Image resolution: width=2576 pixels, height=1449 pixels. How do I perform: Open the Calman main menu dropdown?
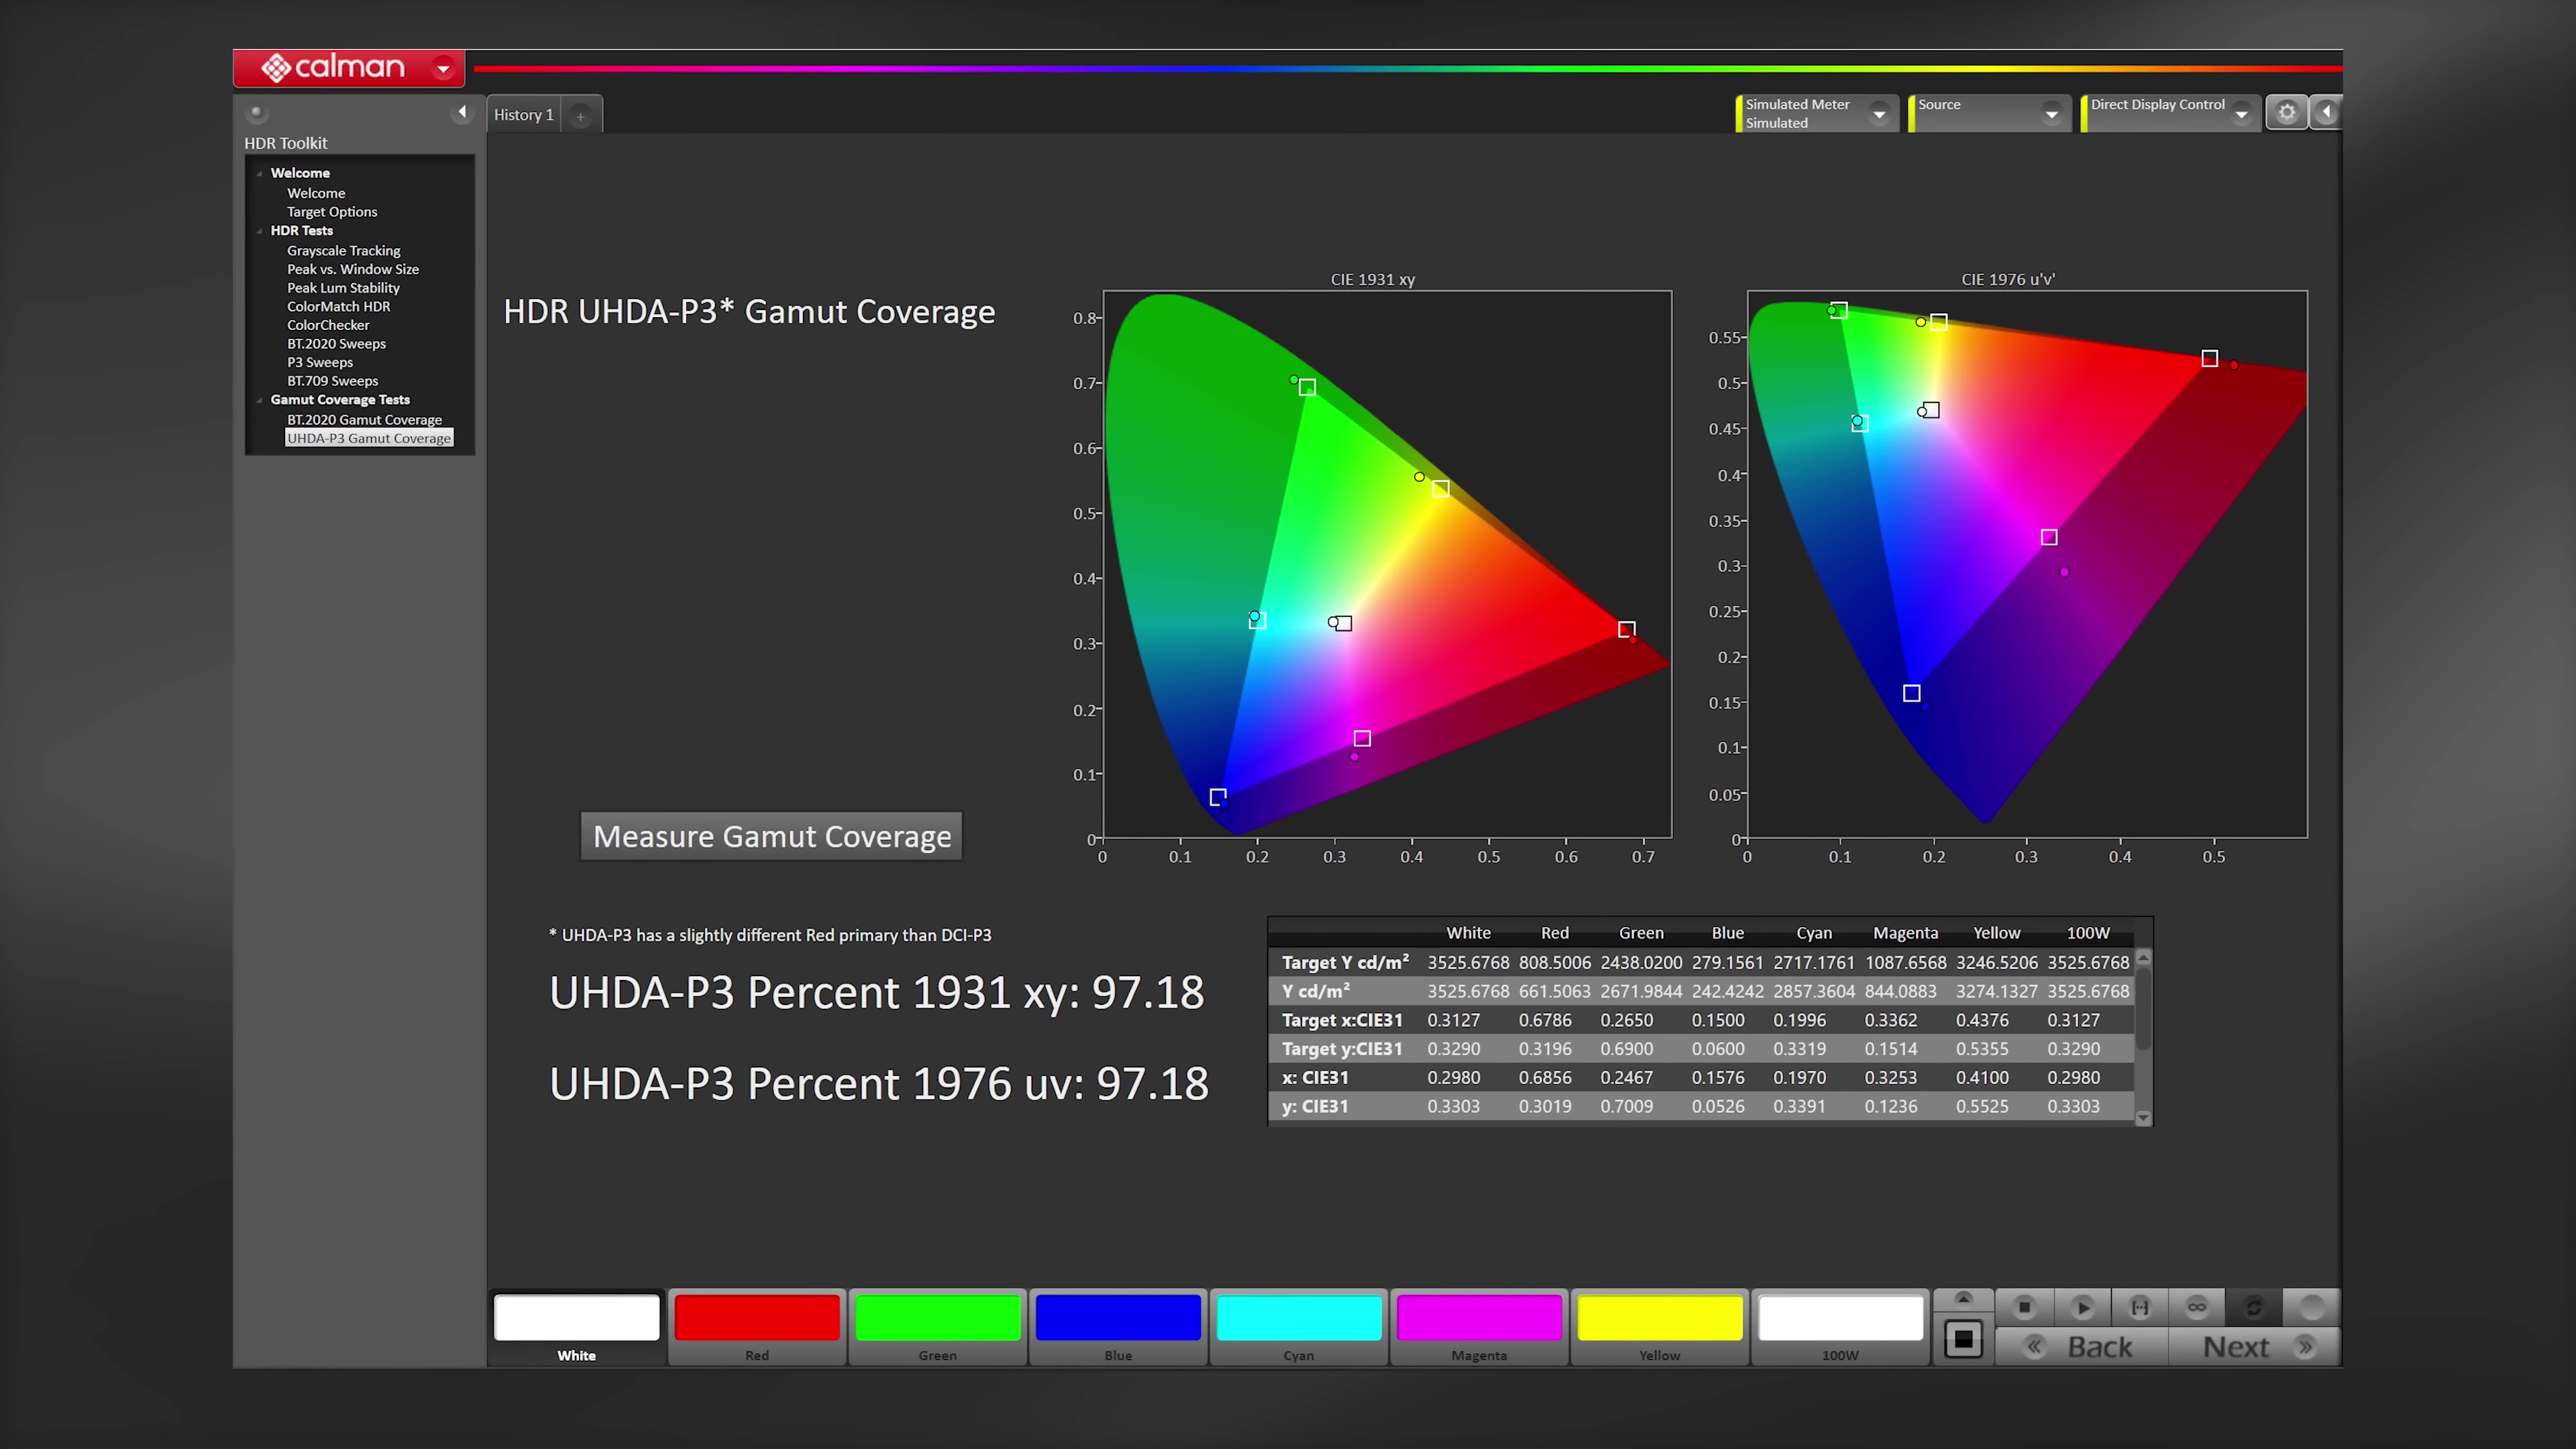443,68
